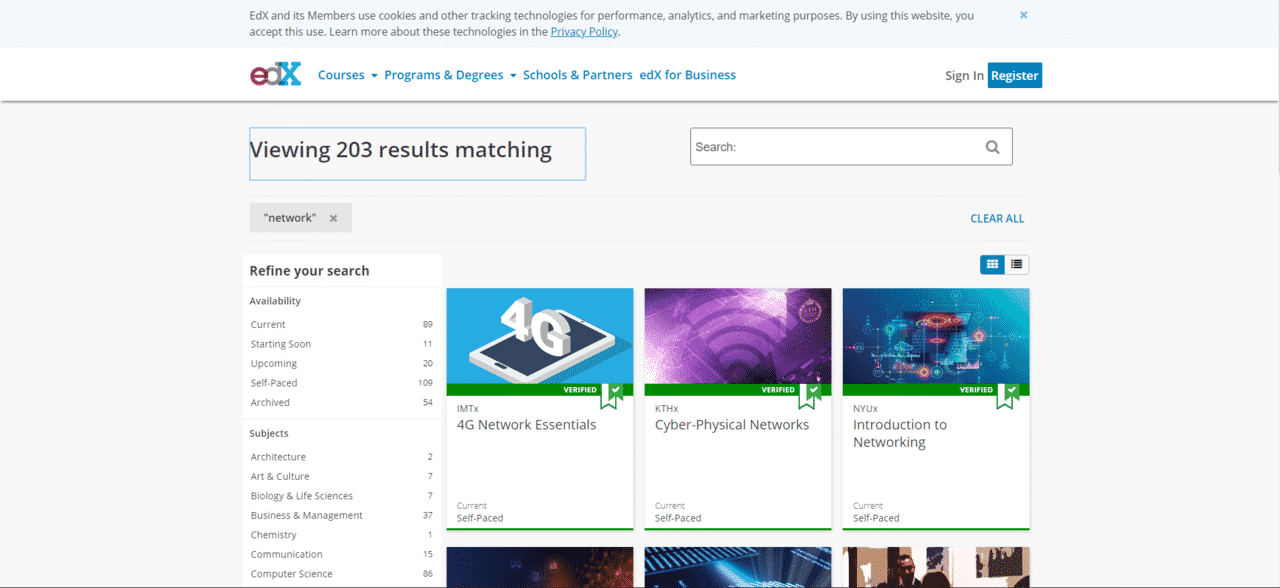Open the Courses dropdown menu
This screenshot has height=588, width=1280.
click(348, 75)
